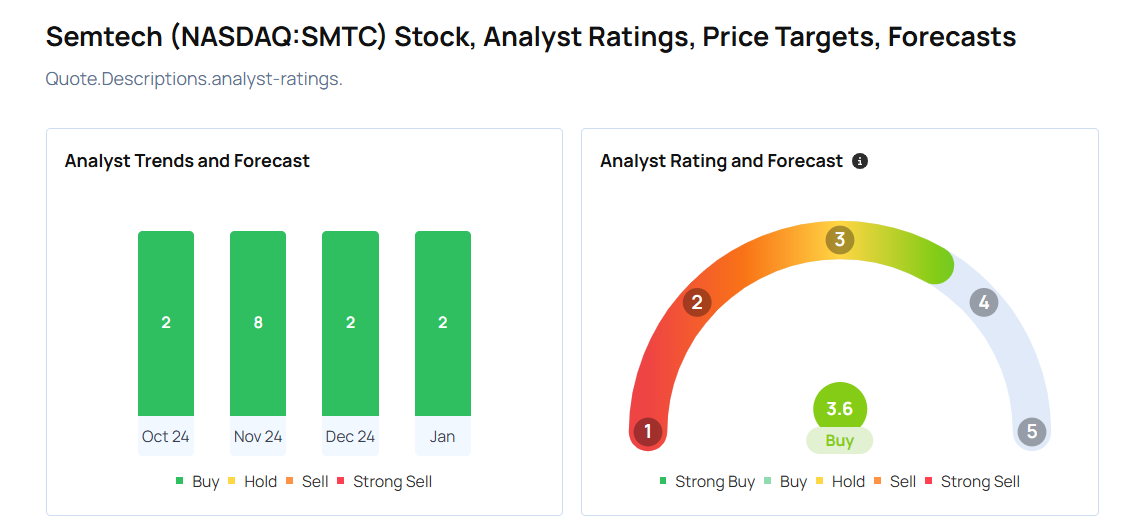Click gauge marker number 3
1135x531 pixels.
coord(840,240)
